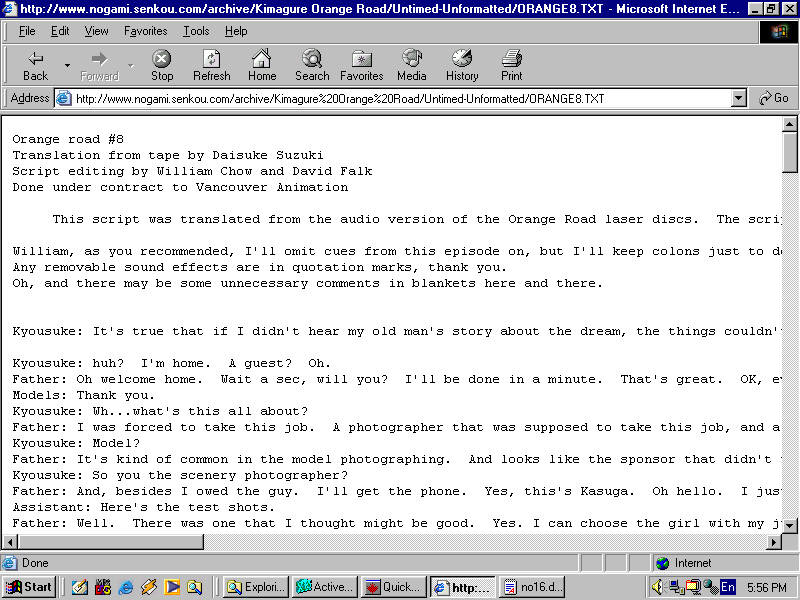800x600 pixels.
Task: Click the network computers tray icon
Action: [x=676, y=588]
